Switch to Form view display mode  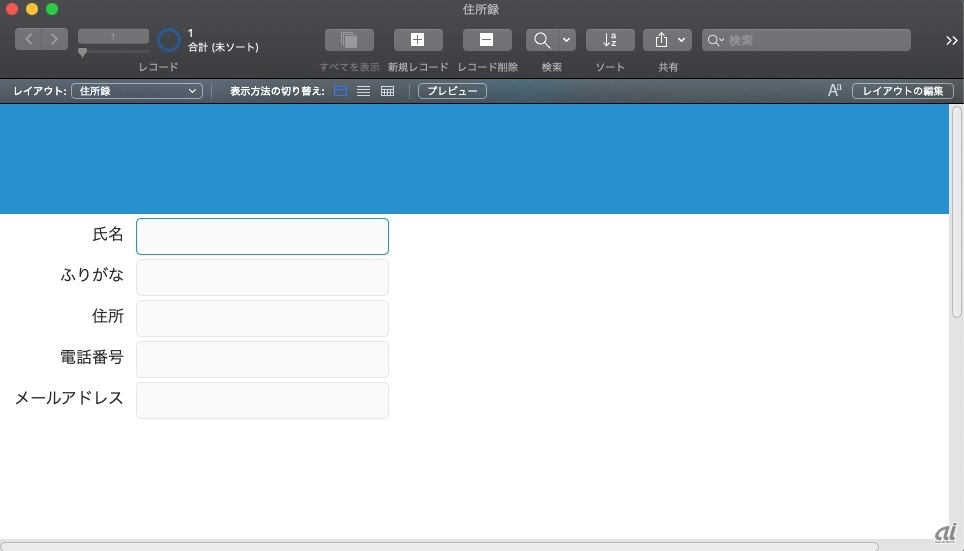341,91
